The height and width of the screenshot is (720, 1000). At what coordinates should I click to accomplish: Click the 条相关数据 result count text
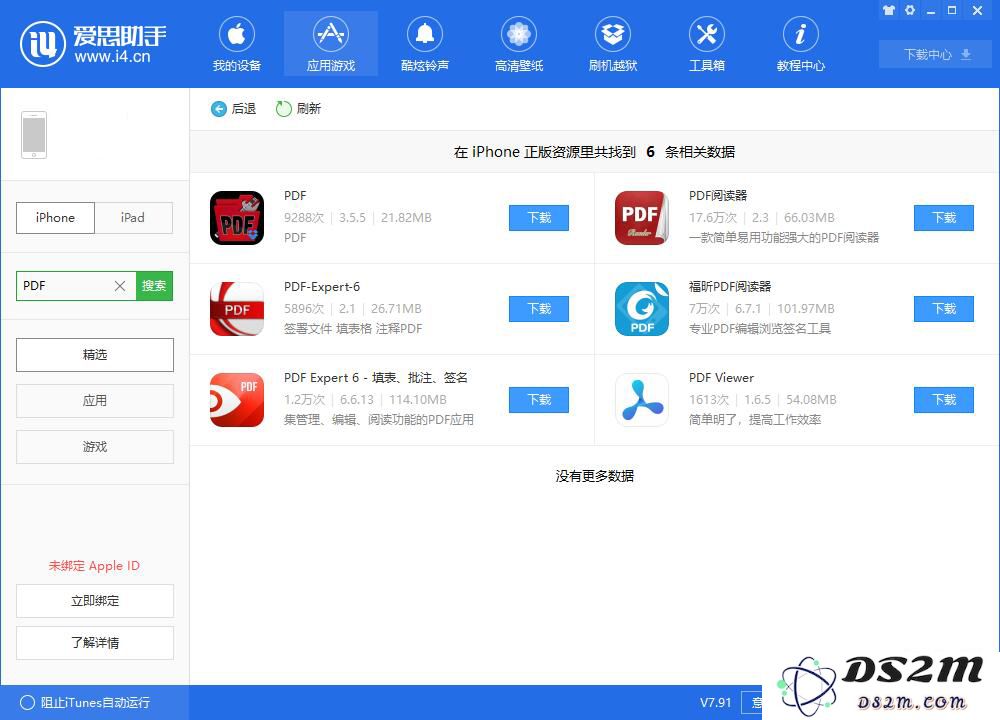pos(700,152)
